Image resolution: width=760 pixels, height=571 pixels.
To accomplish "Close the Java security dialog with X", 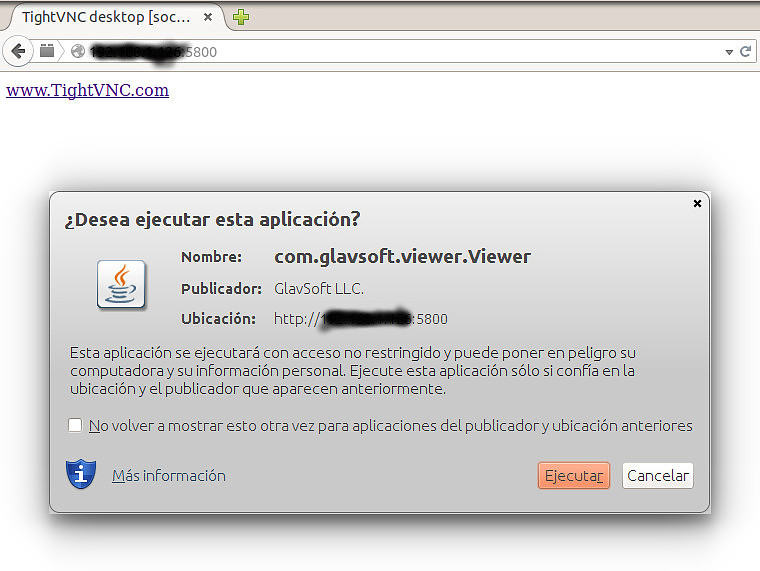I will (x=697, y=204).
